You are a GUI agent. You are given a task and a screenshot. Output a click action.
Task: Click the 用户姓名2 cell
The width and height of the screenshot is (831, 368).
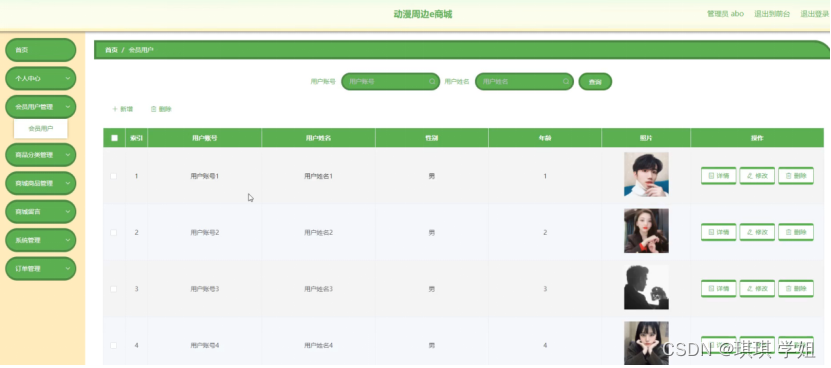click(x=319, y=232)
